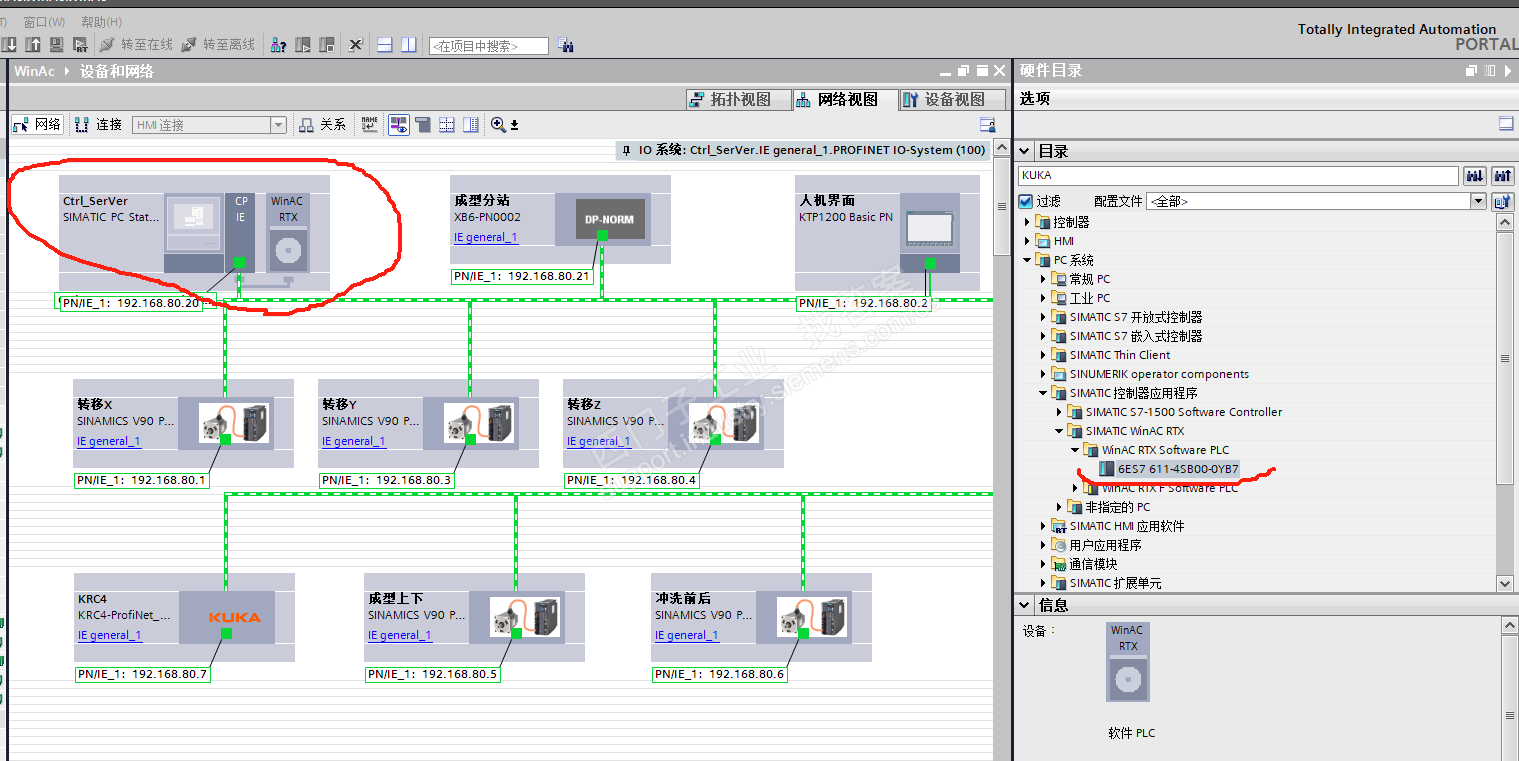Click the show address labels NAME icon
The image size is (1519, 761).
(x=370, y=125)
